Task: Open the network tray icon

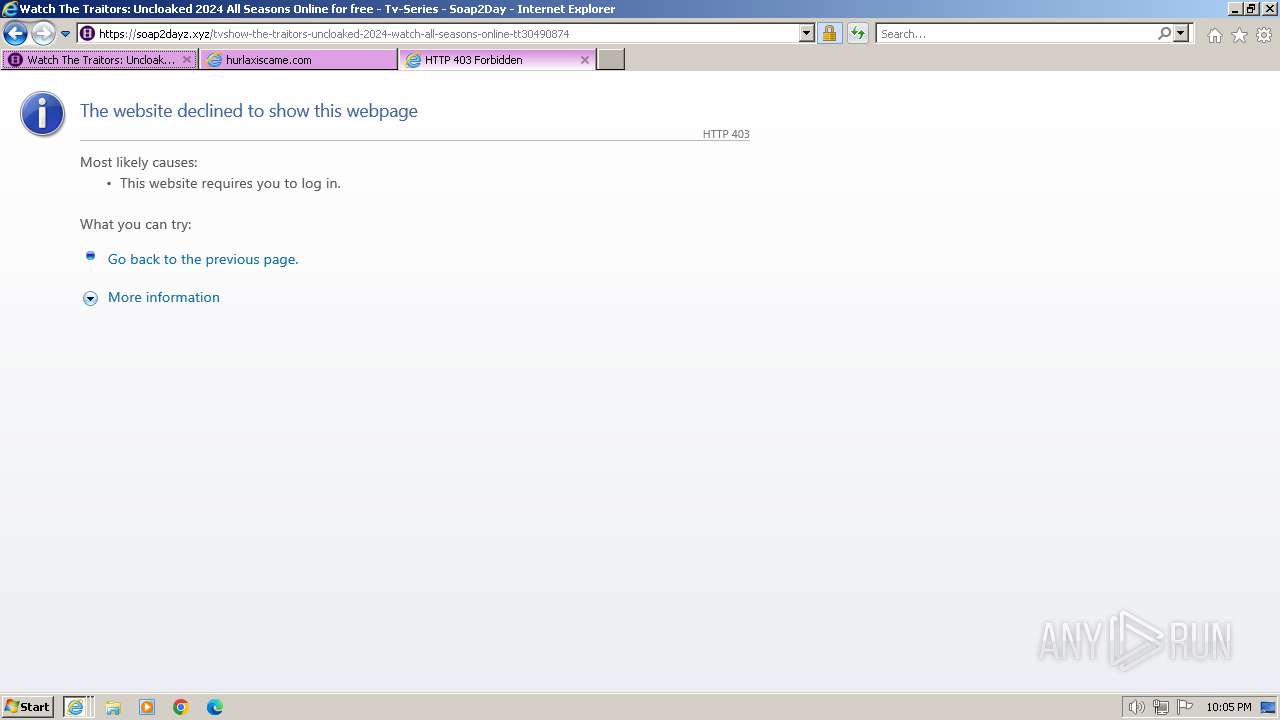Action: point(1161,707)
